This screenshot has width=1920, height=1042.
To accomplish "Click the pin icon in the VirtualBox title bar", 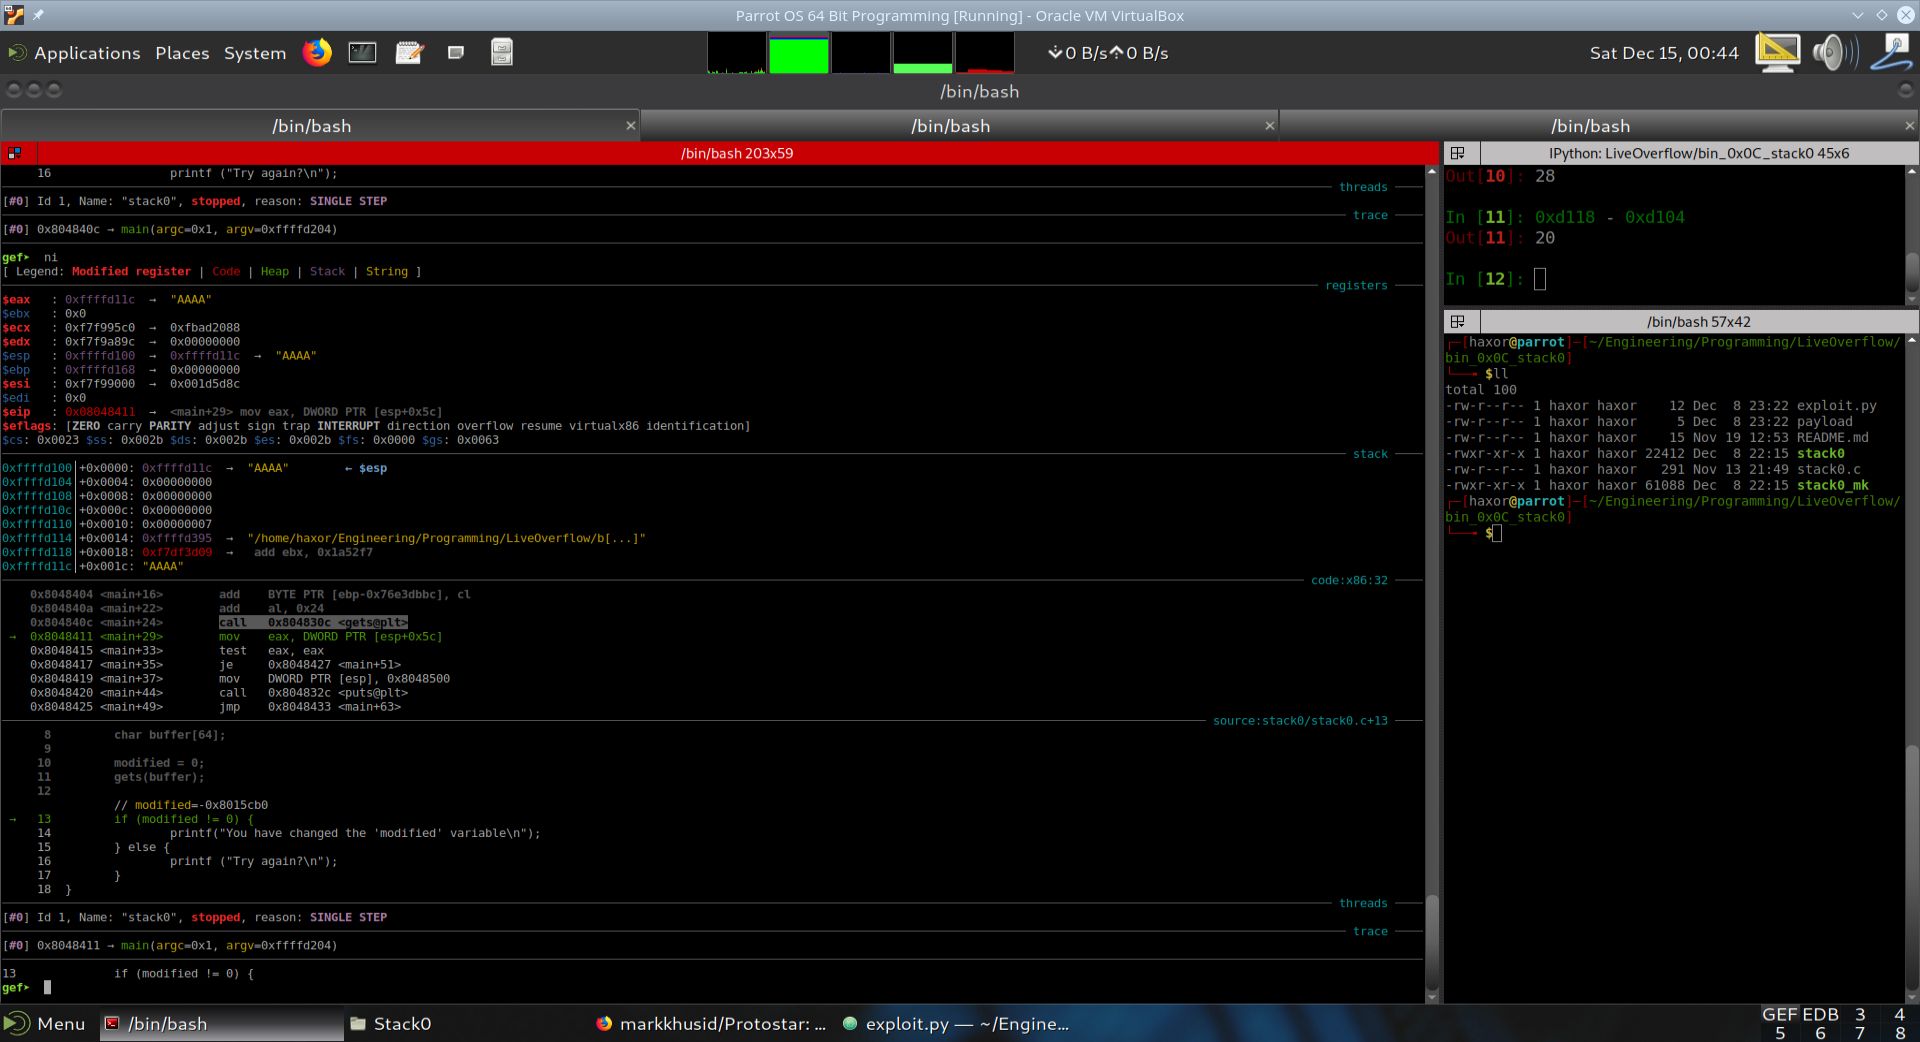I will 38,15.
